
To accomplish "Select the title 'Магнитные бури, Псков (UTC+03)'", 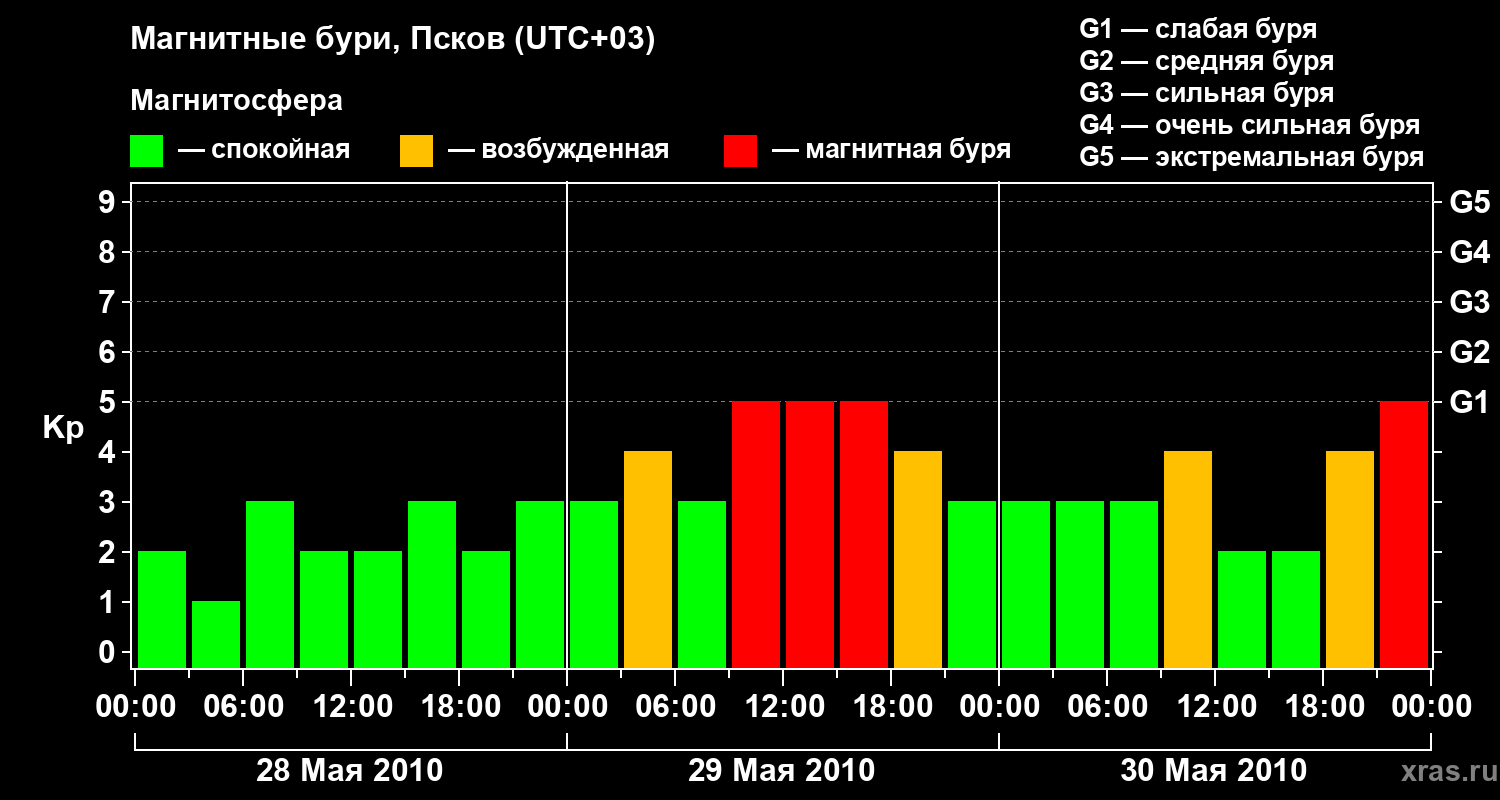I will 393,40.
